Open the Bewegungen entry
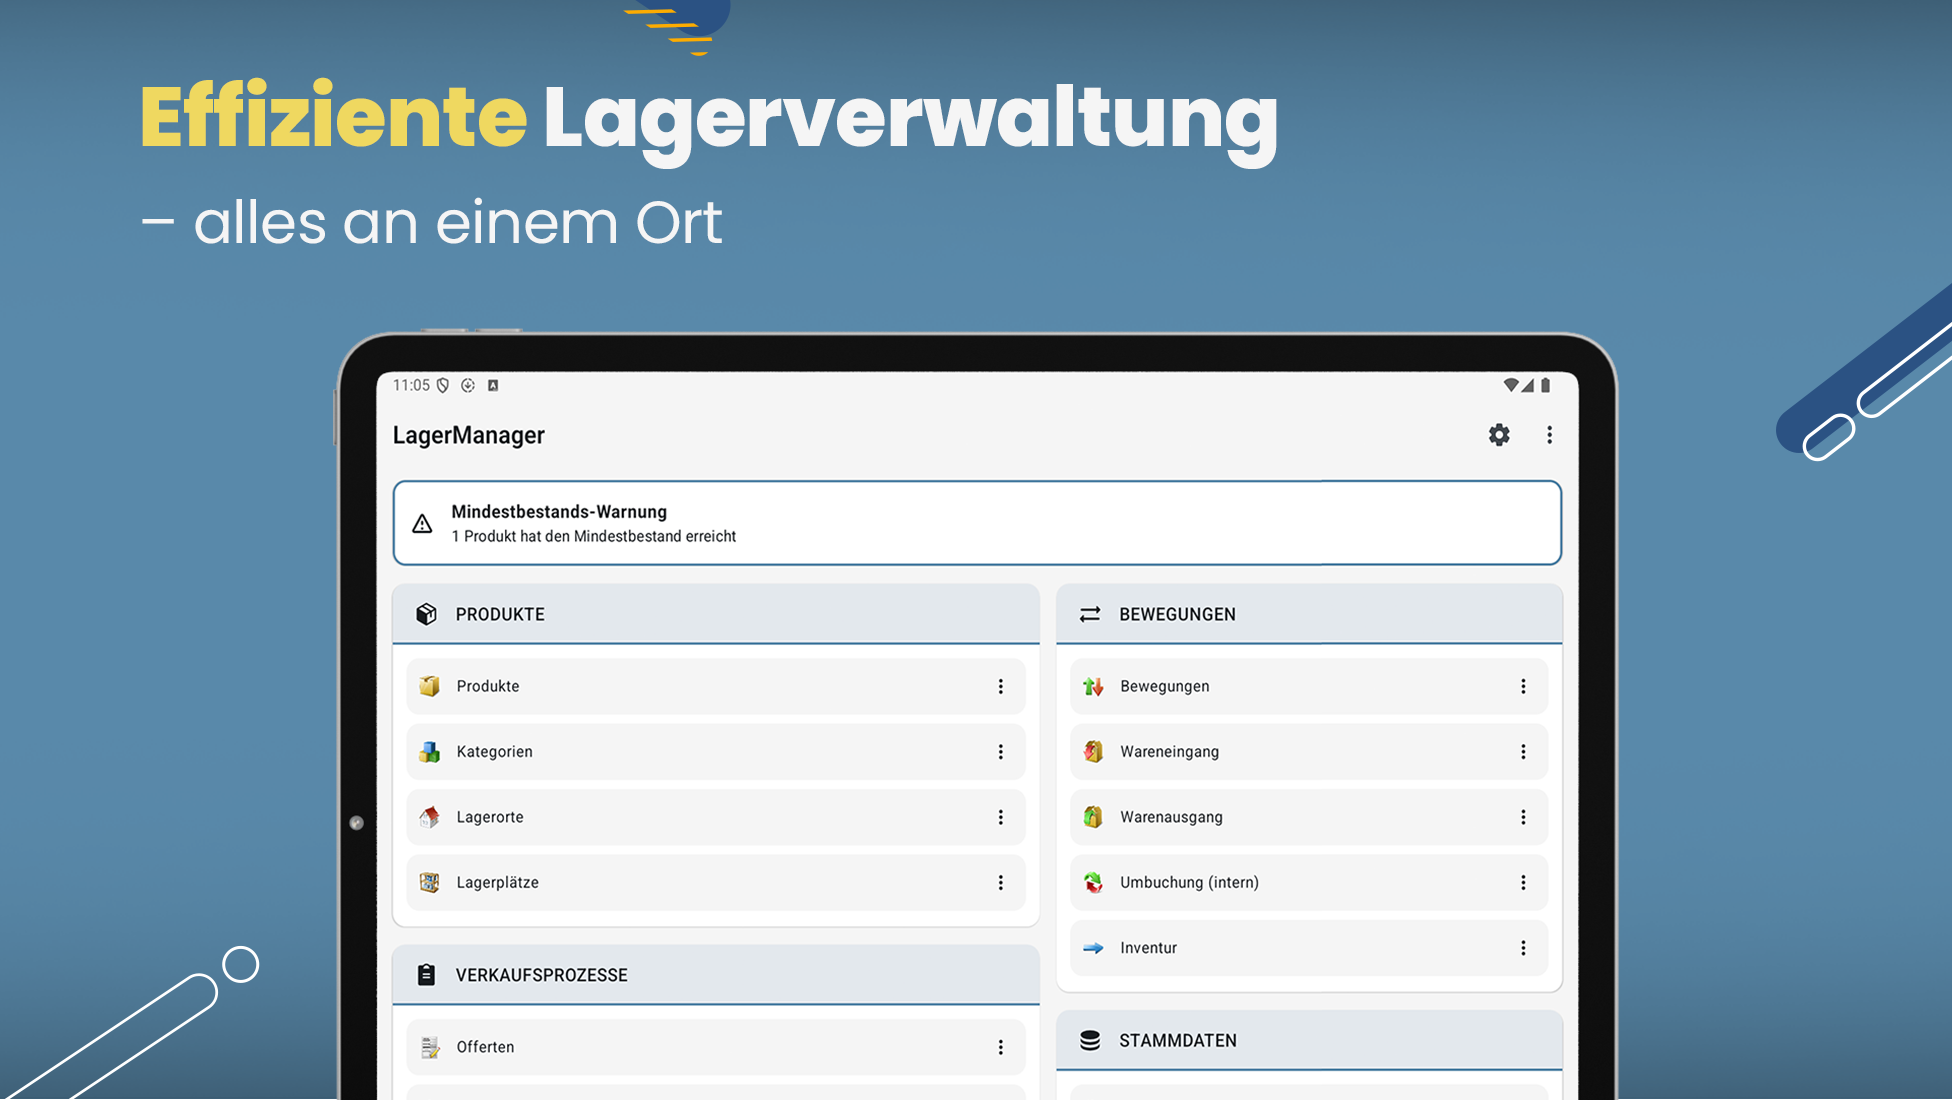The width and height of the screenshot is (1952, 1100). [x=1309, y=686]
